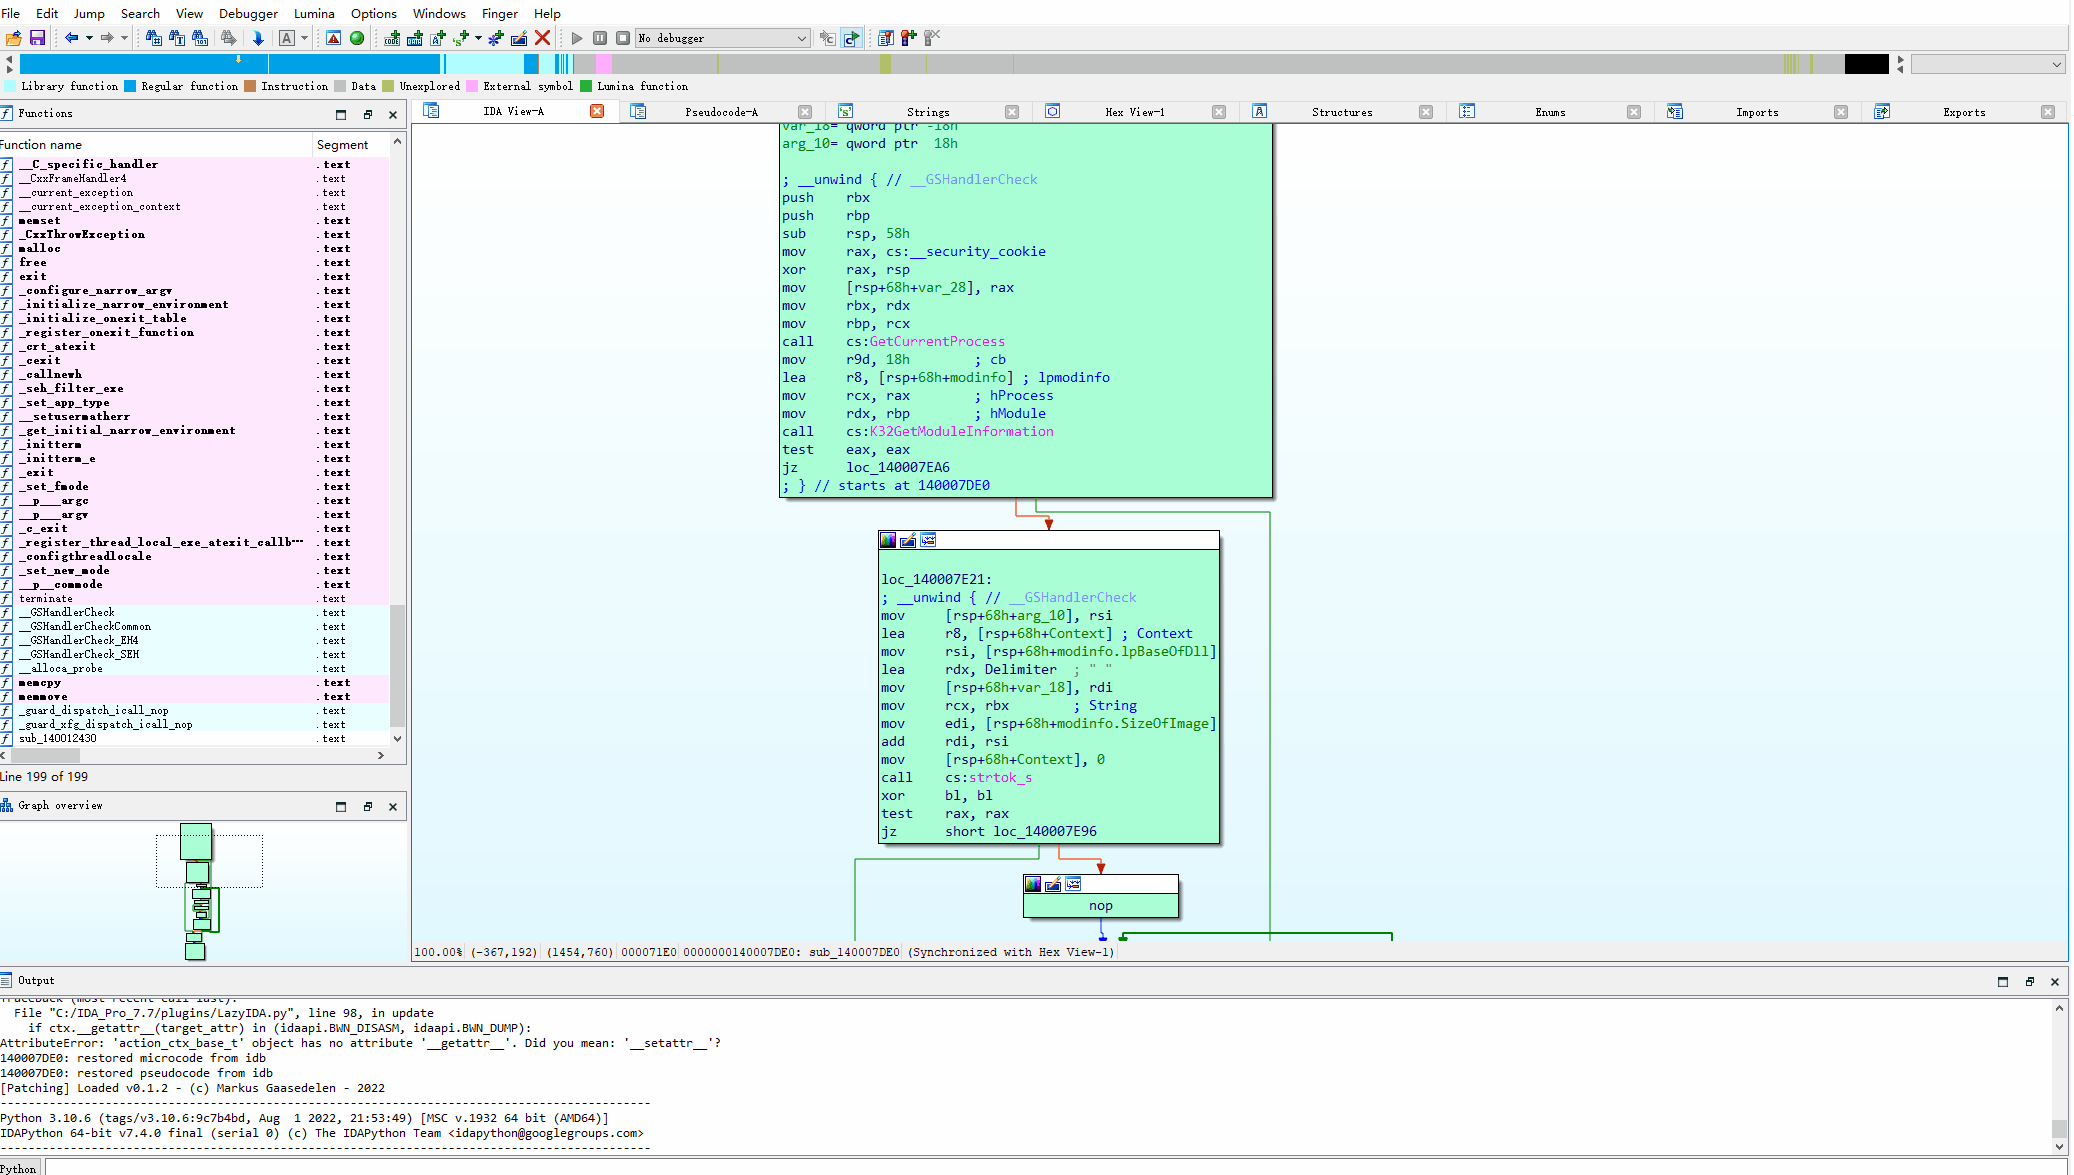Image resolution: width=2074 pixels, height=1175 pixels.
Task: Click the green Start process play button
Action: (577, 38)
